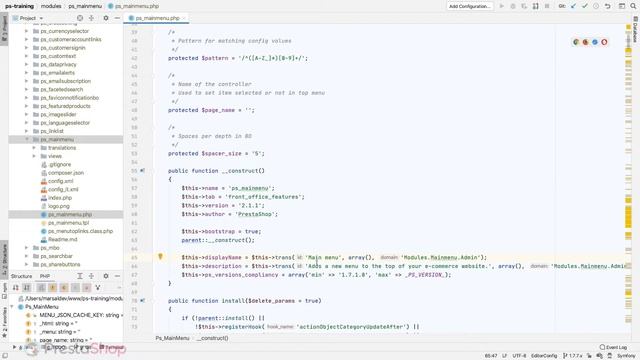Expand the ps_searchbar folder
This screenshot has width=640, height=360.
pos(27,256)
